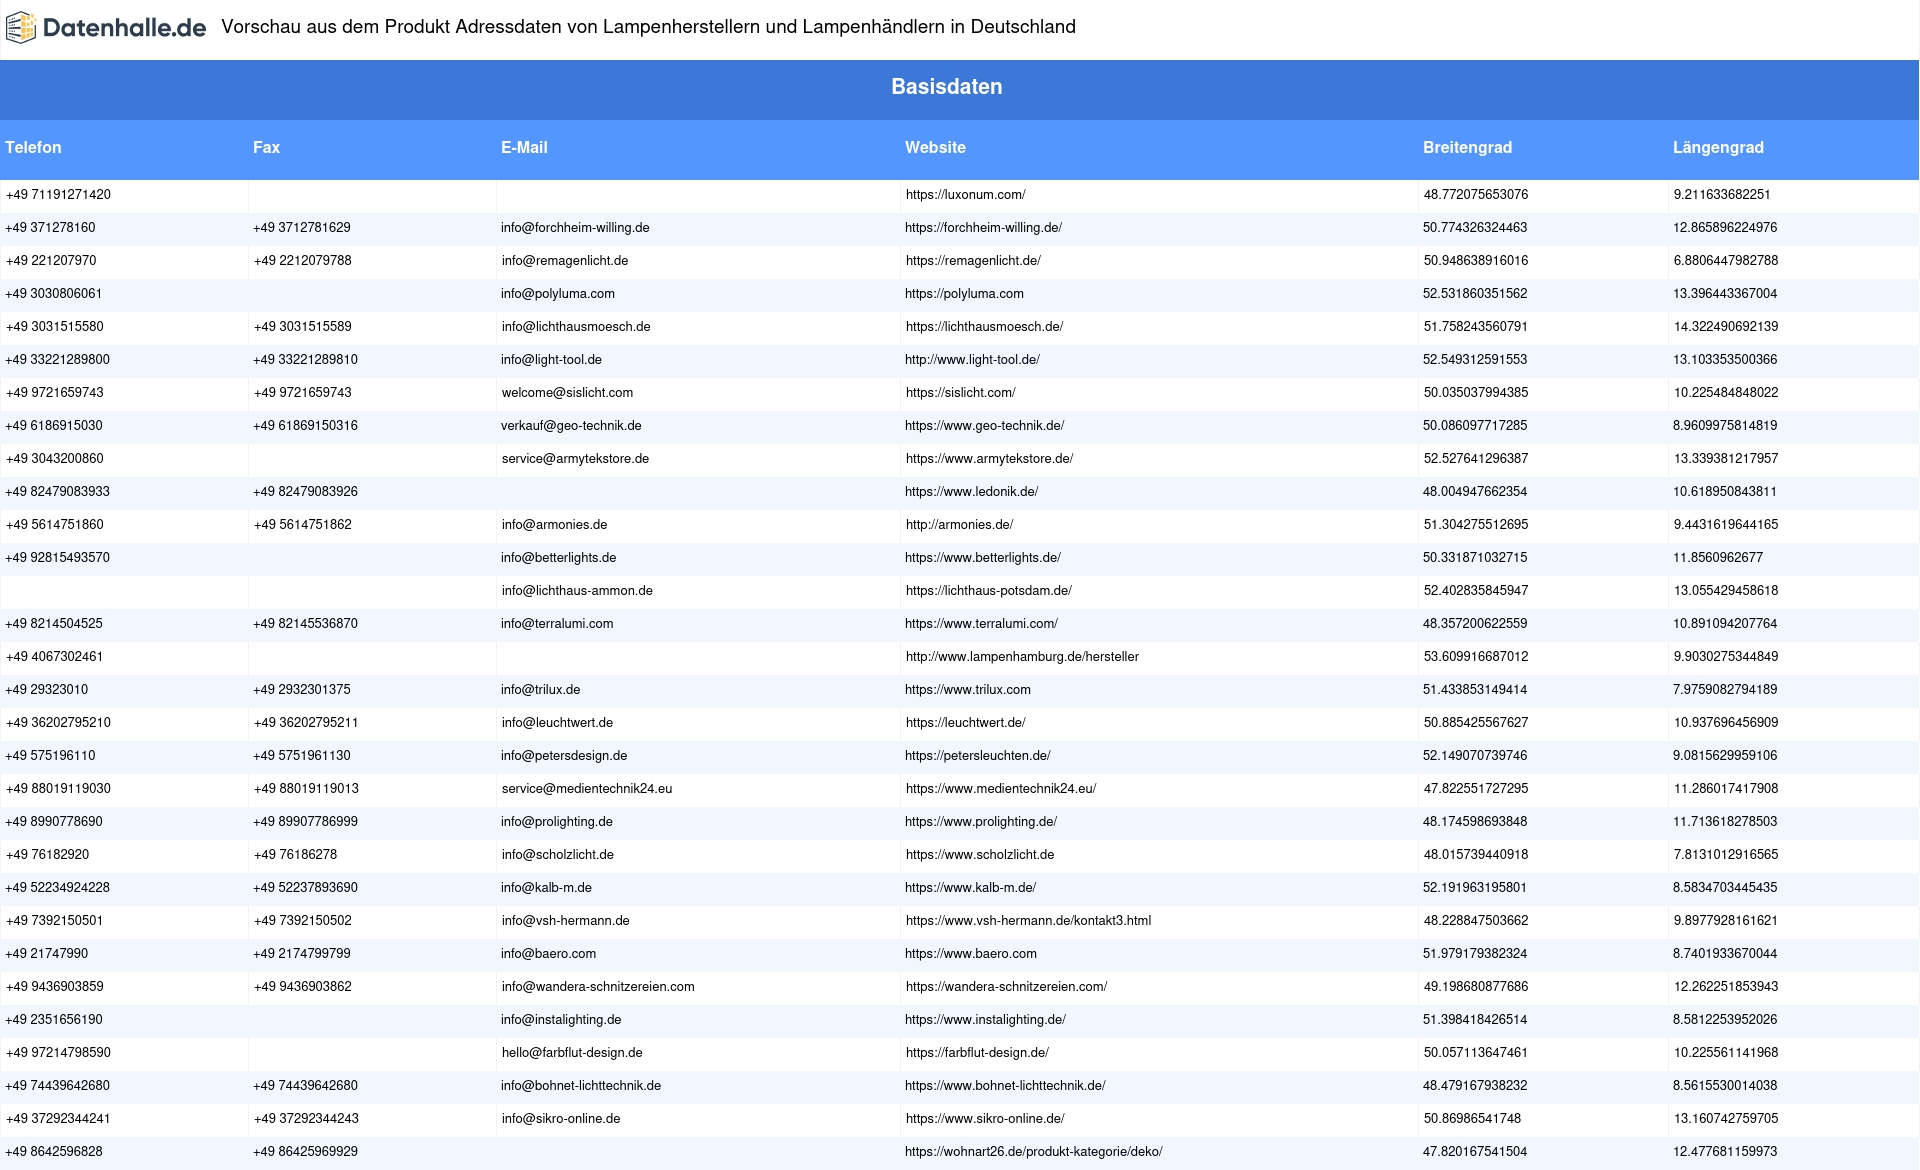Select email info@baero.com
The width and height of the screenshot is (1920, 1170).
click(x=548, y=954)
